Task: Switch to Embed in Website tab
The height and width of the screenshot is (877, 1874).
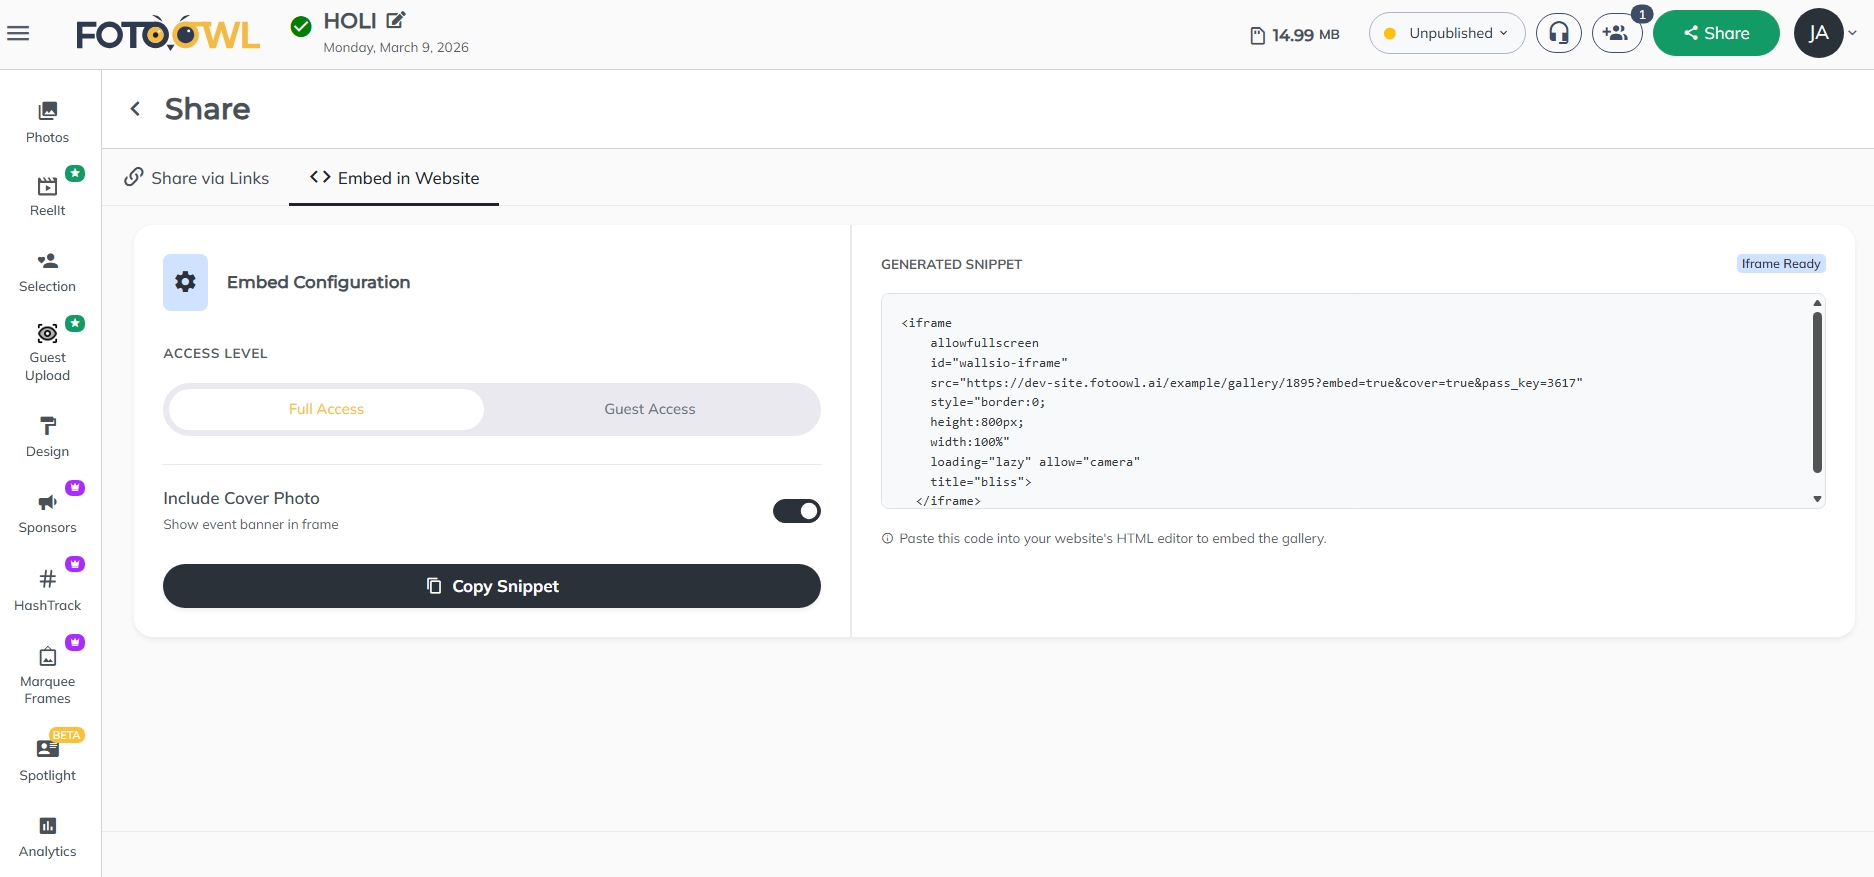Action: click(x=394, y=178)
